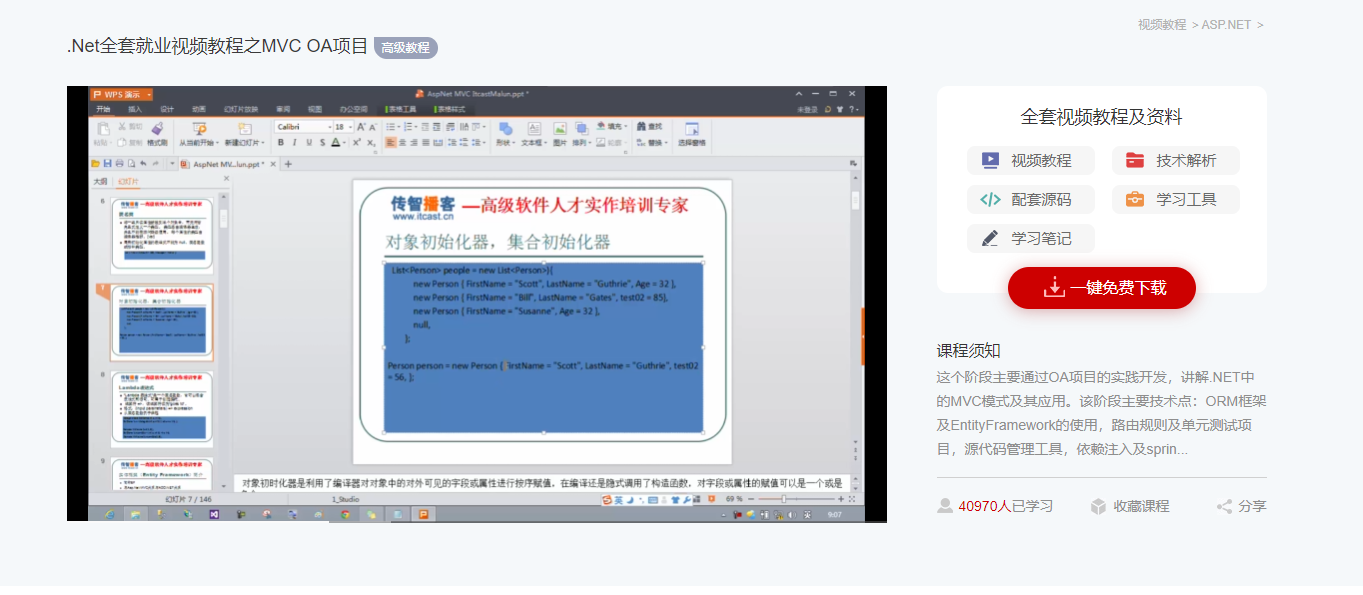This screenshot has height=595, width=1363.
Task: Switch to the 幻灯片放映 ribbon tab
Action: tap(240, 108)
